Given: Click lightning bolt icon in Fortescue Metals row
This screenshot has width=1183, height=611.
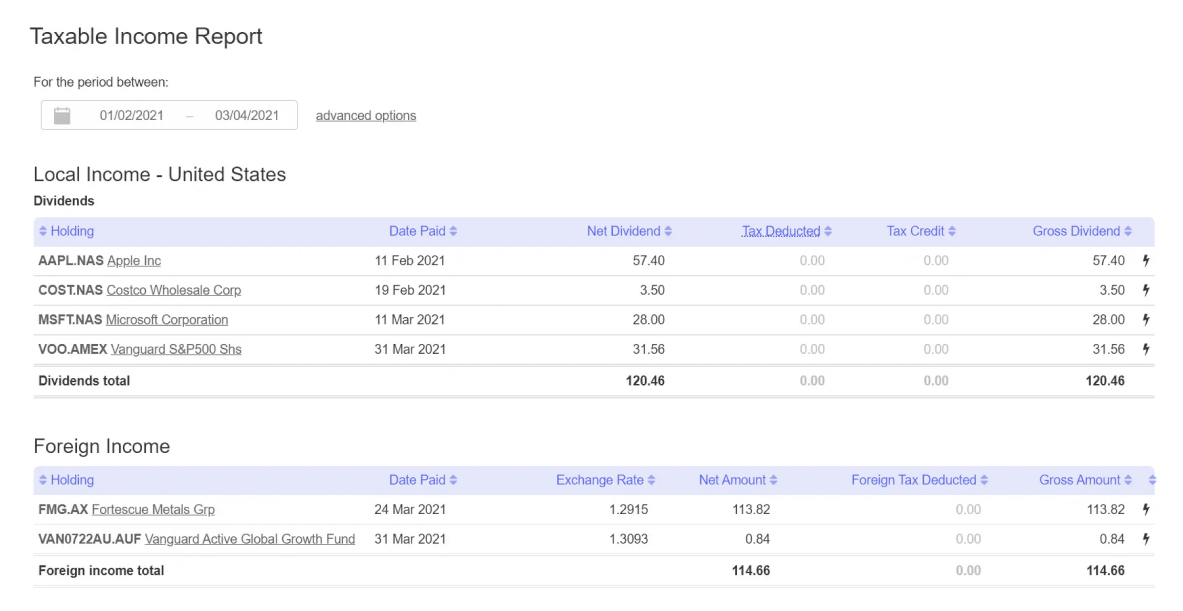Looking at the screenshot, I should [1146, 509].
